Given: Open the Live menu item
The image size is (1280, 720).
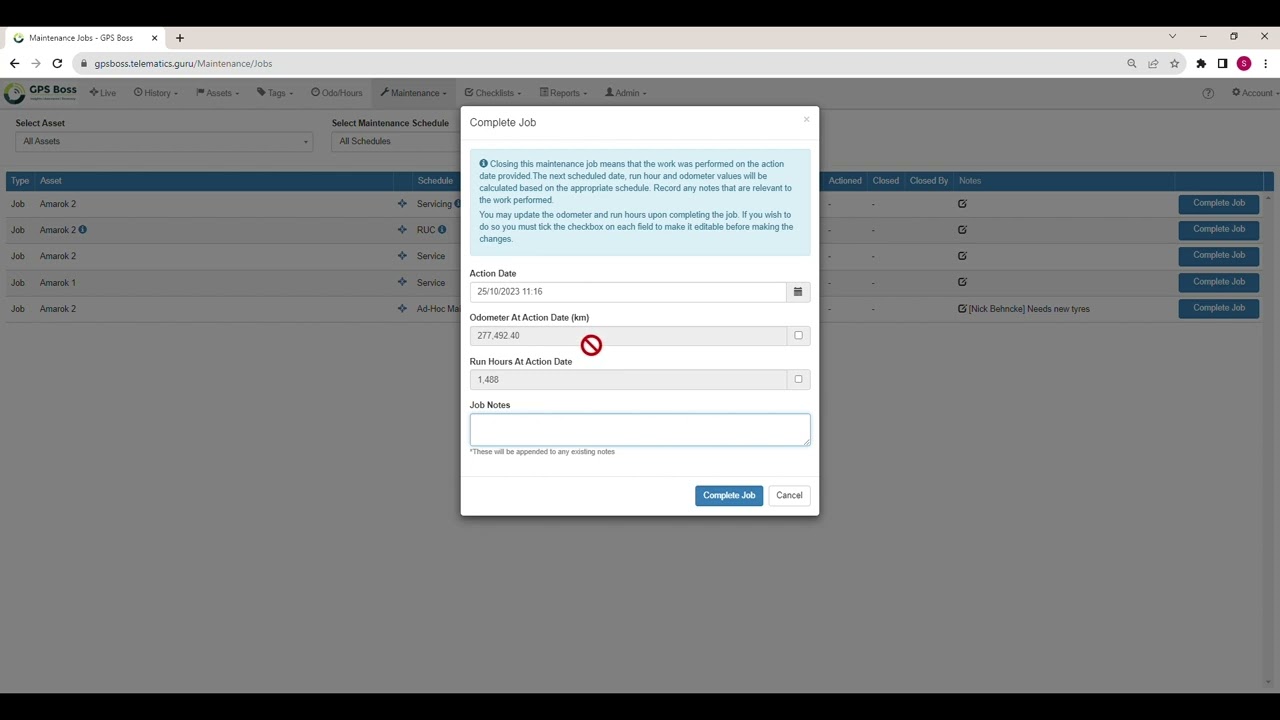Looking at the screenshot, I should 103,93.
